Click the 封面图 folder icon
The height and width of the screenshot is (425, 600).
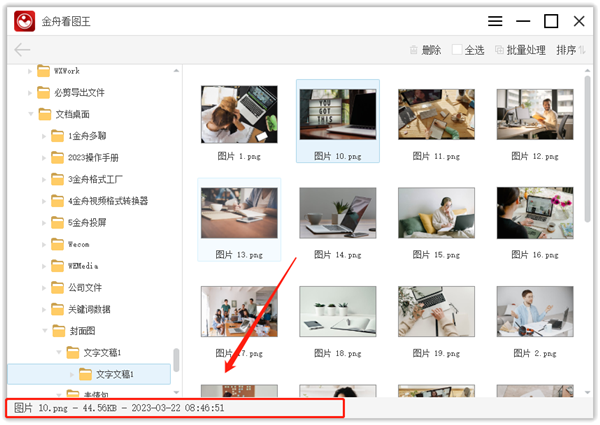[x=59, y=331]
